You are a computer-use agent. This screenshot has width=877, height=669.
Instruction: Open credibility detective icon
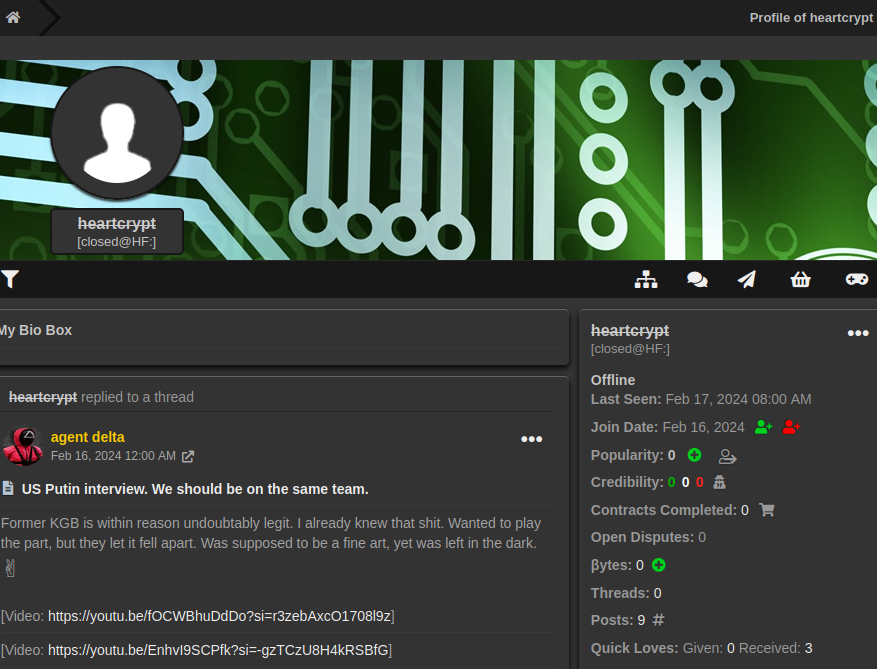point(719,482)
